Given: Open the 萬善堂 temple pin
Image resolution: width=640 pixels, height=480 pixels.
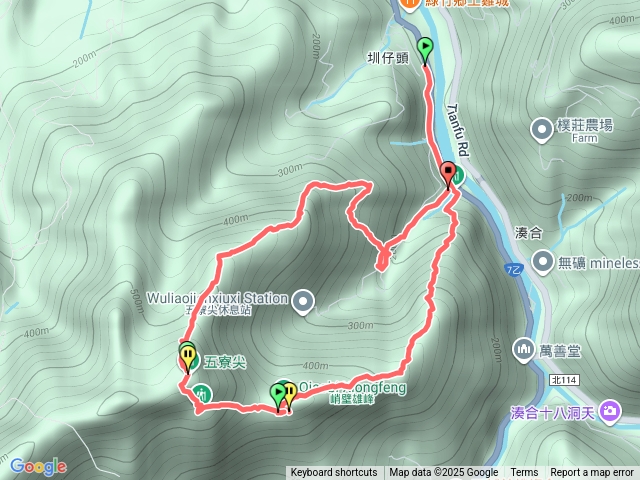Looking at the screenshot, I should (524, 350).
